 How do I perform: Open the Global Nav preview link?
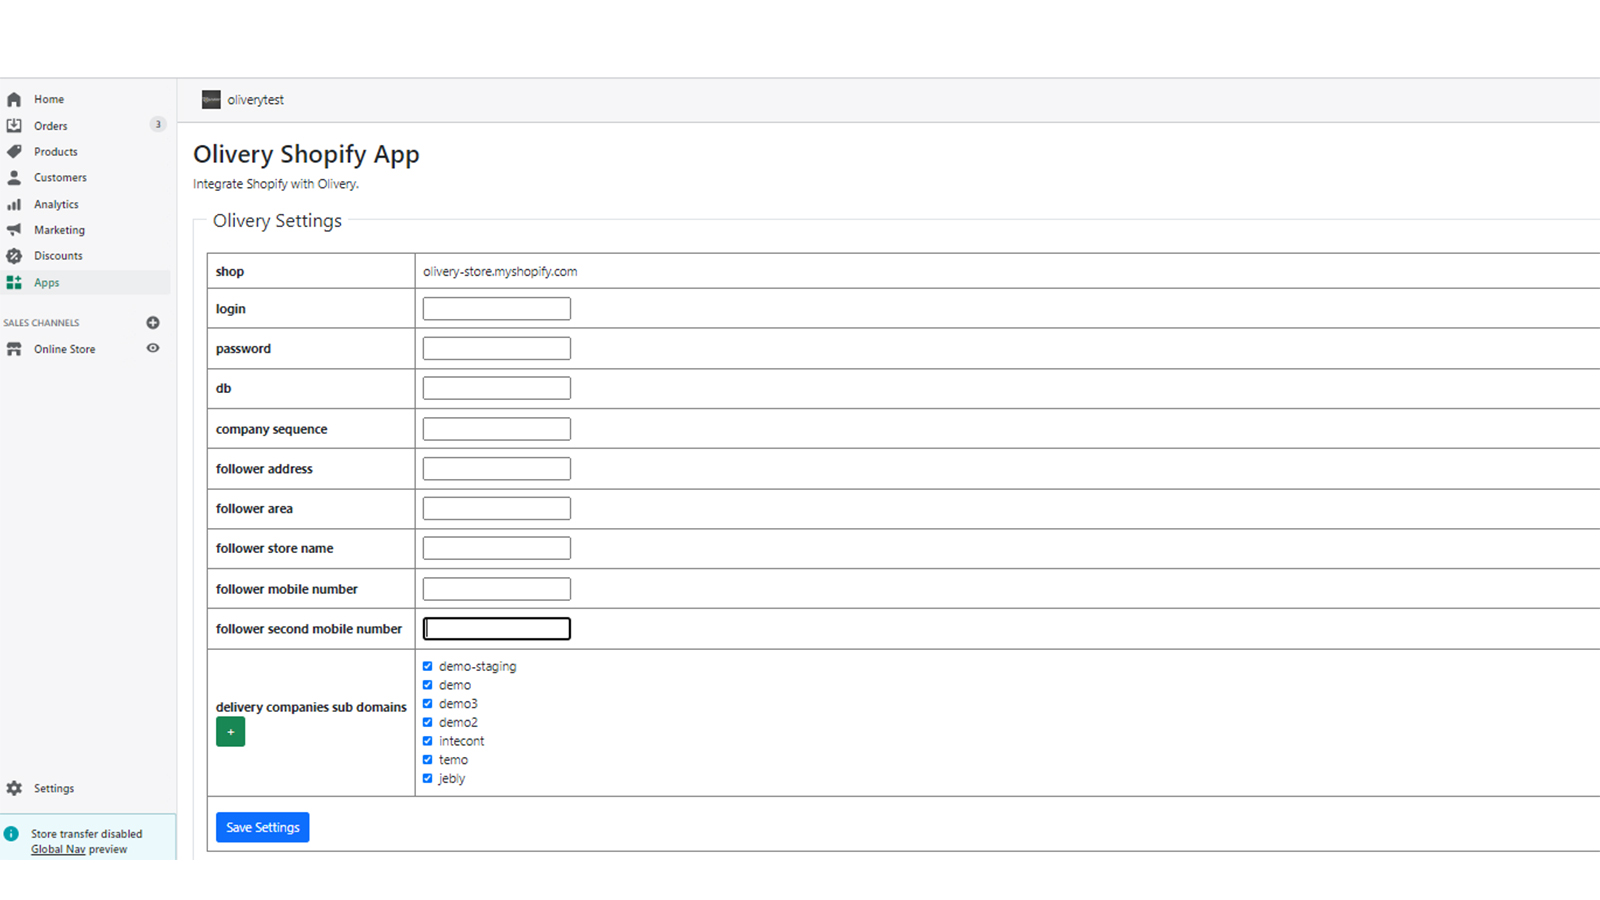57,848
